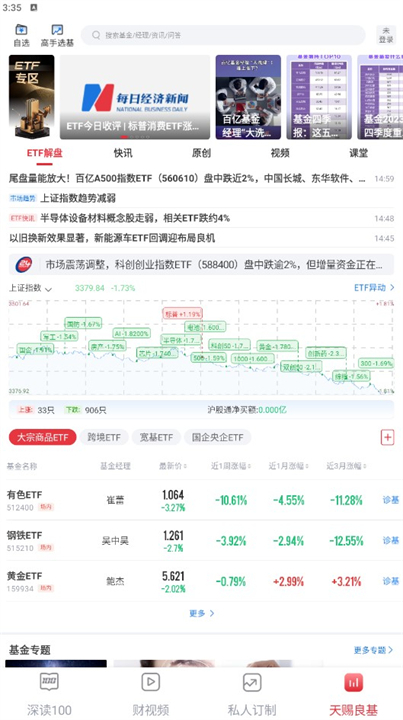Sort by 最新价 column

tap(173, 466)
